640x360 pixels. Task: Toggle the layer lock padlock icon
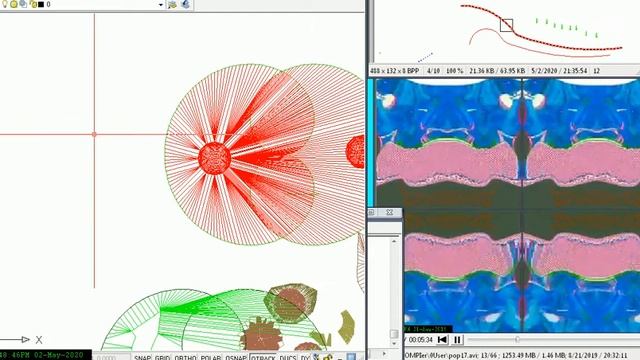point(33,4)
